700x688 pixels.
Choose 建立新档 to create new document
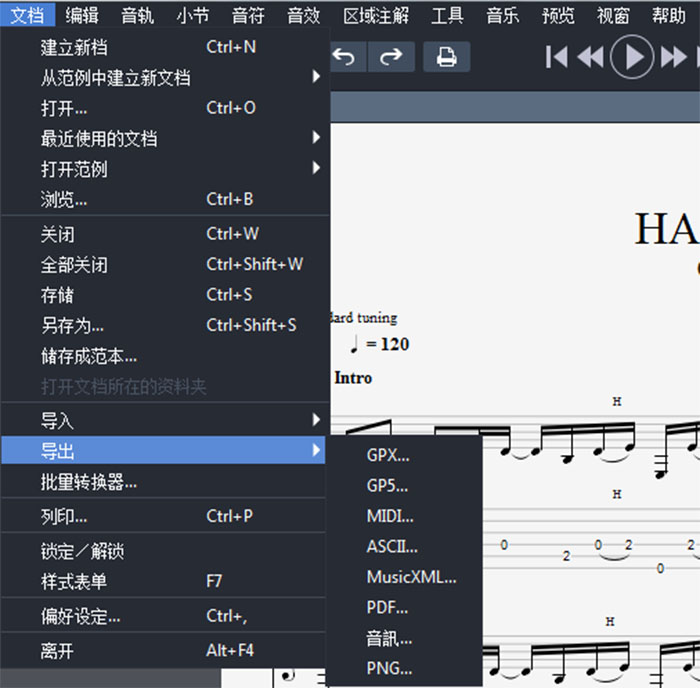coord(74,47)
